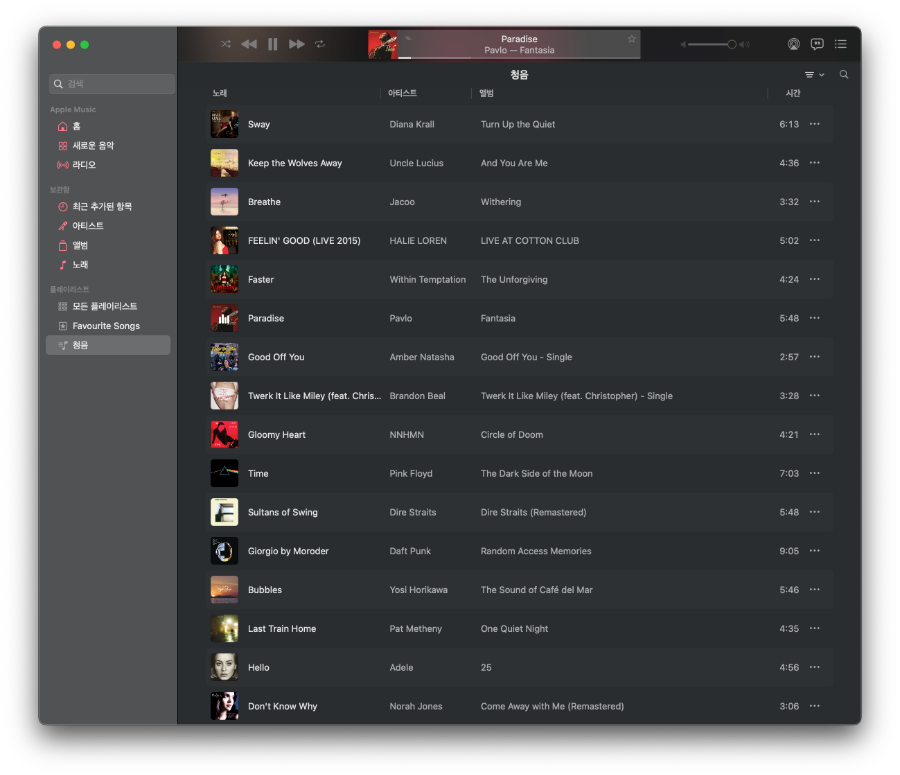The image size is (900, 775).
Task: Show the lyrics panel
Action: pyautogui.click(x=817, y=44)
